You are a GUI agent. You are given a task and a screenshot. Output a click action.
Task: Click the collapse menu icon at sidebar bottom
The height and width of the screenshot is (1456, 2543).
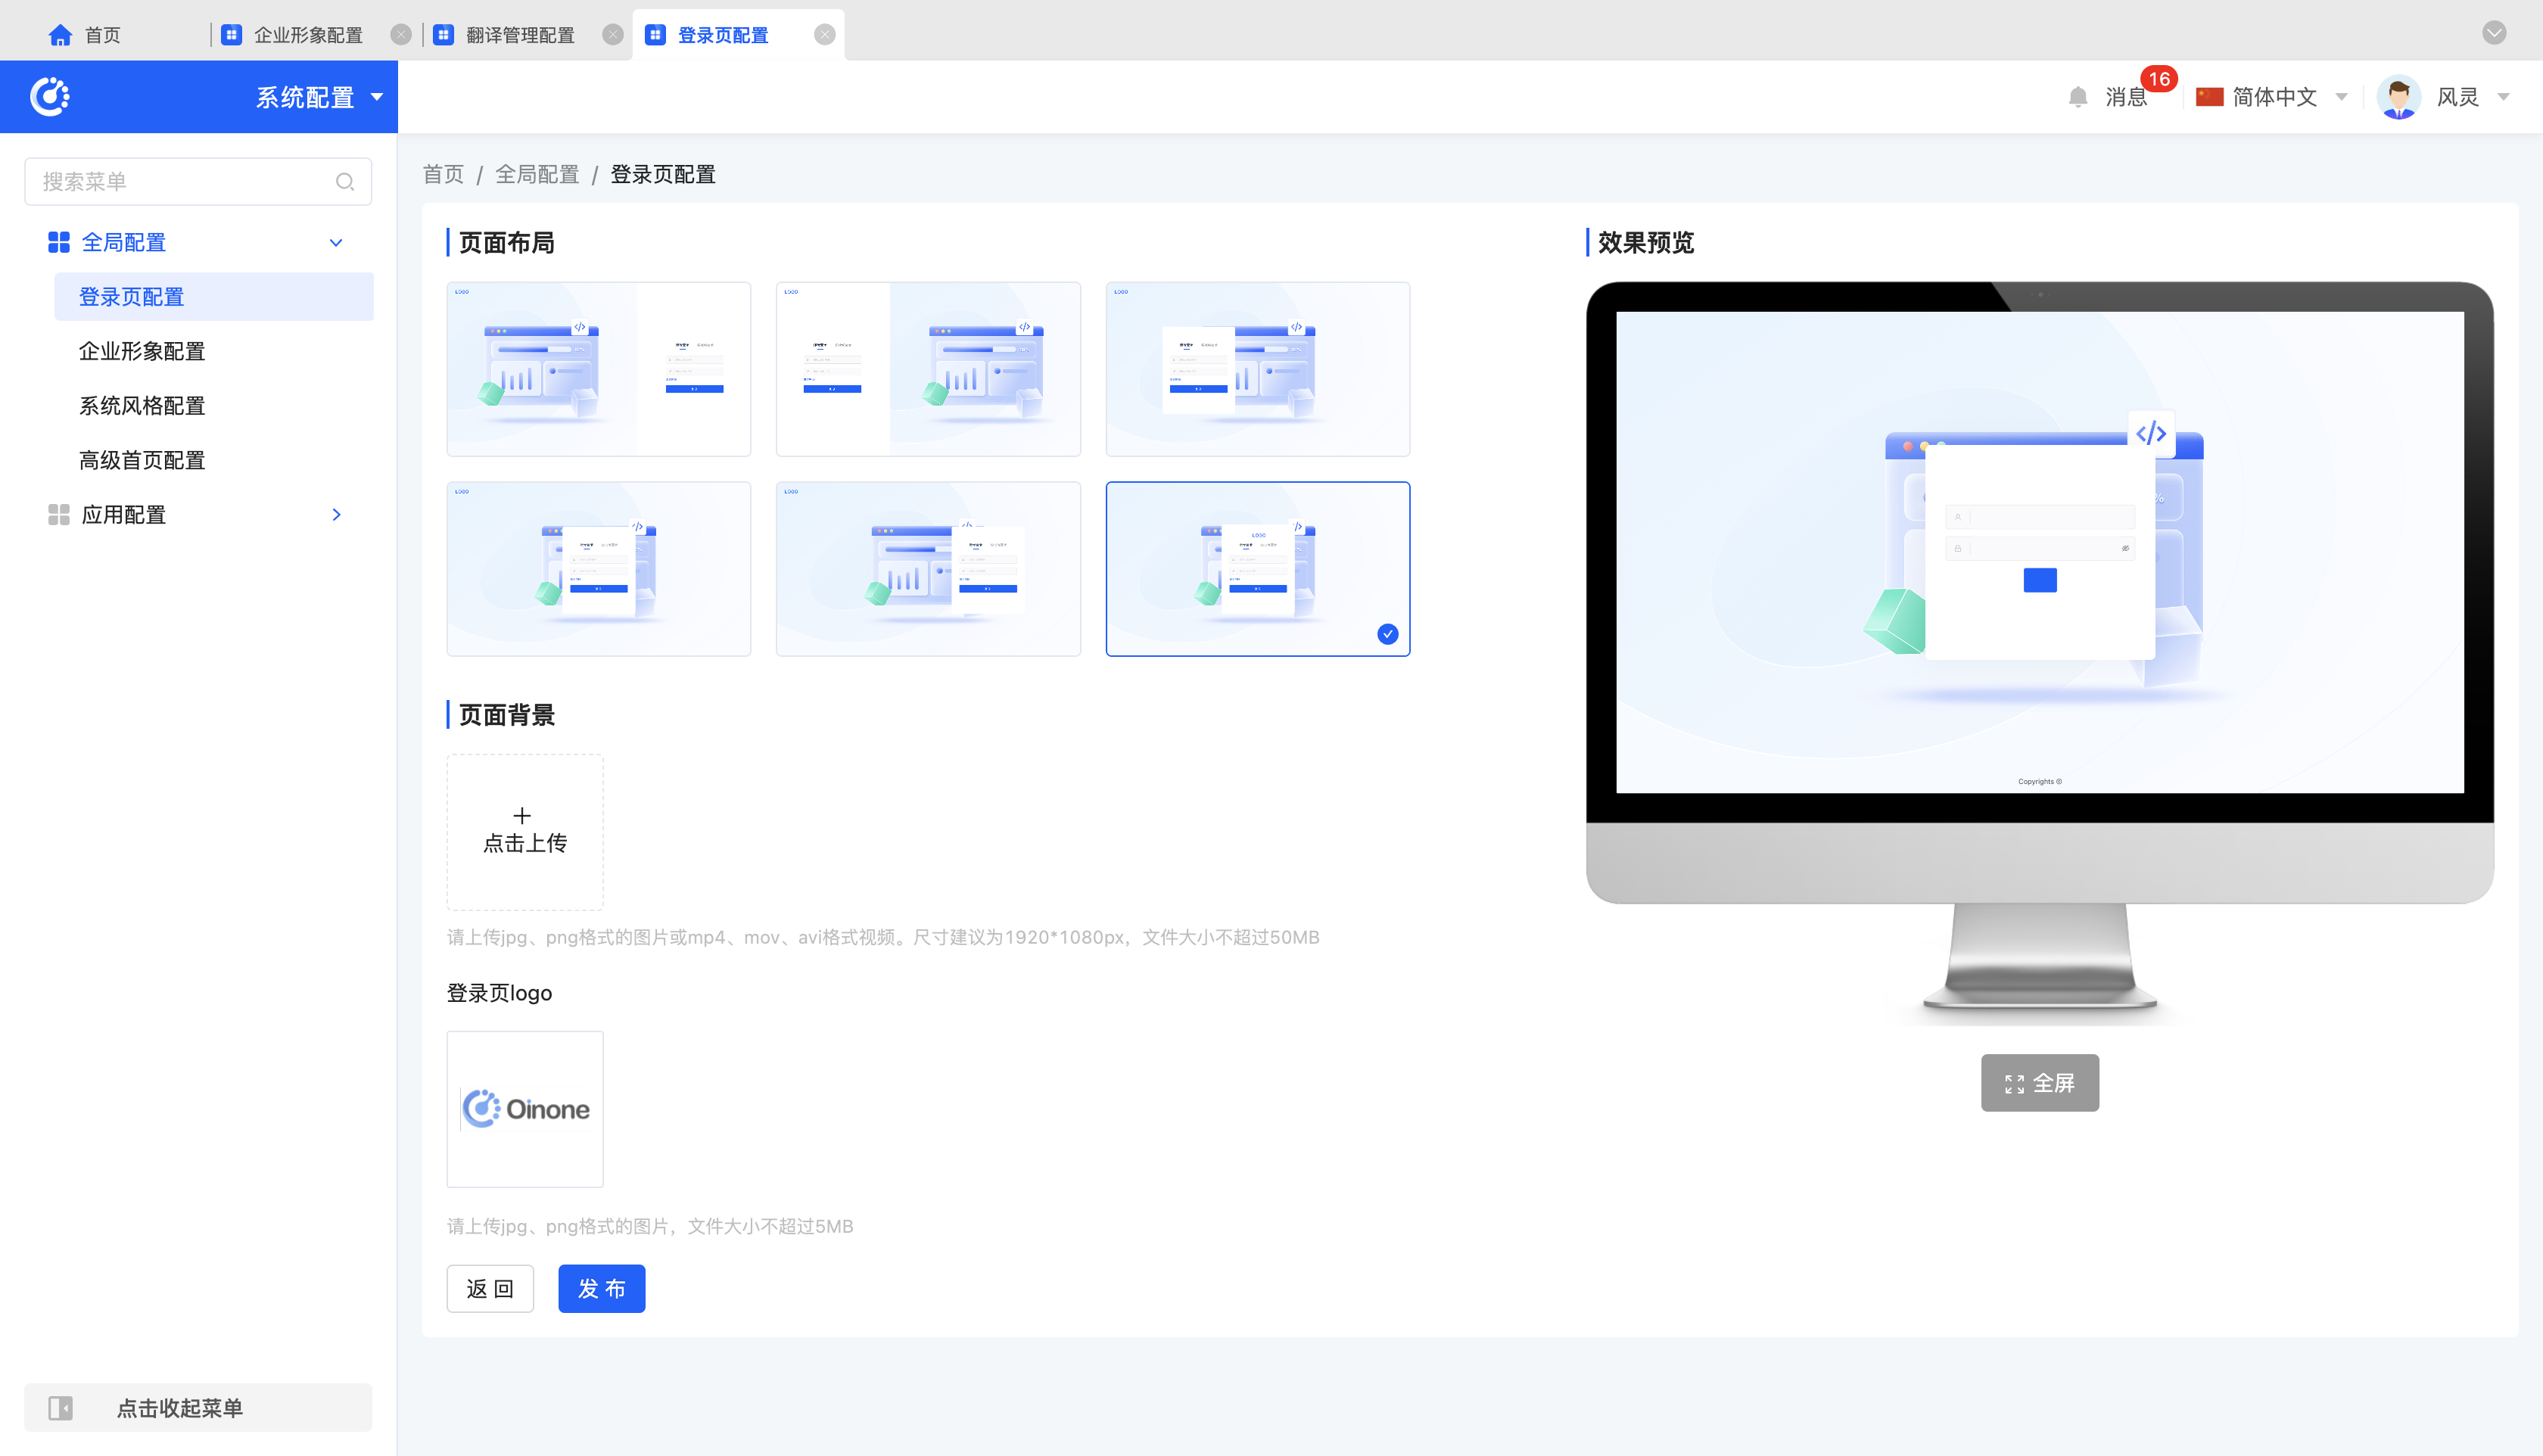coord(61,1408)
